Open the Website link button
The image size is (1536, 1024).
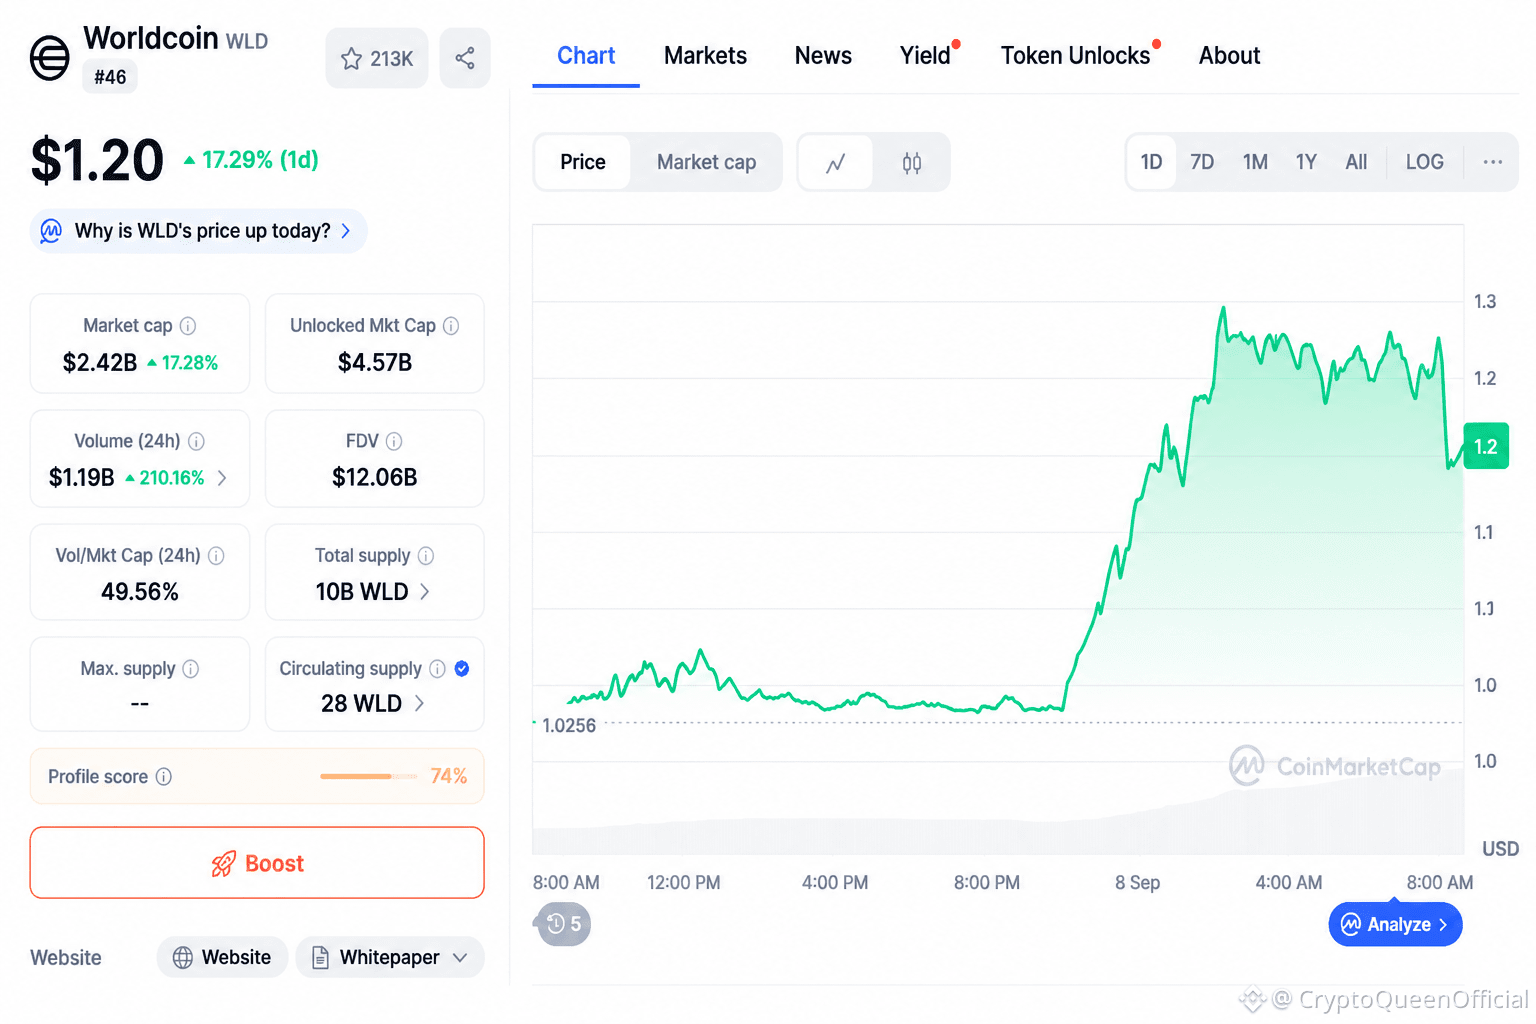click(x=222, y=957)
